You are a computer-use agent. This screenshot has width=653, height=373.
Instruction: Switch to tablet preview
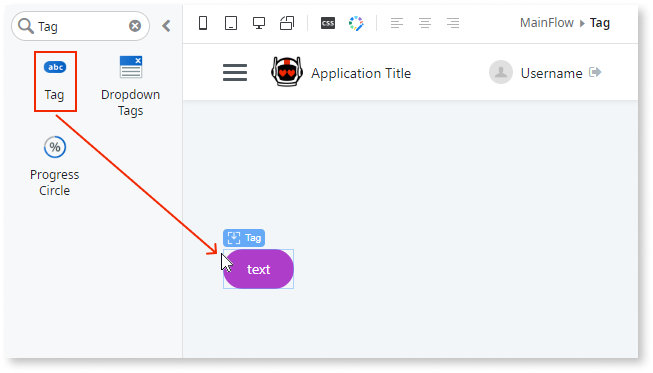pyautogui.click(x=231, y=23)
